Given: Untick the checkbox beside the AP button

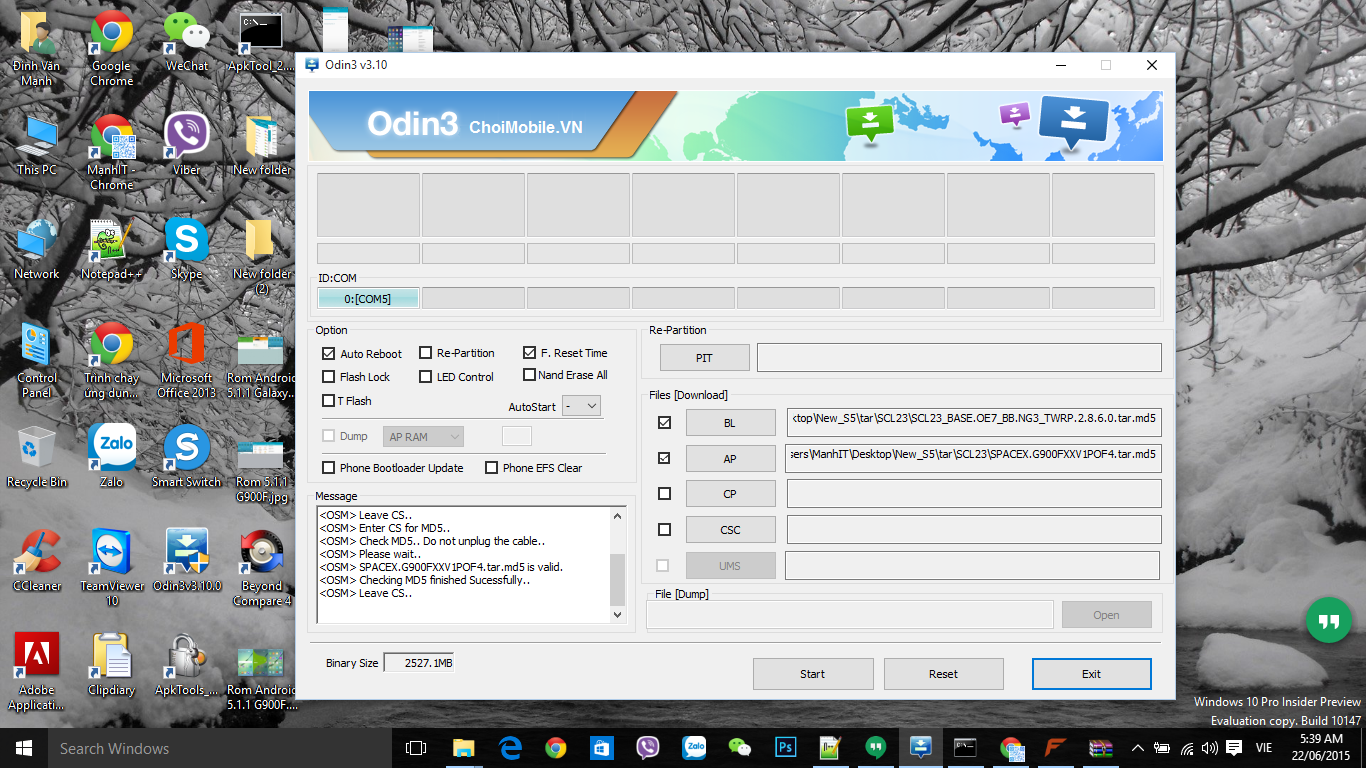Looking at the screenshot, I should point(664,458).
